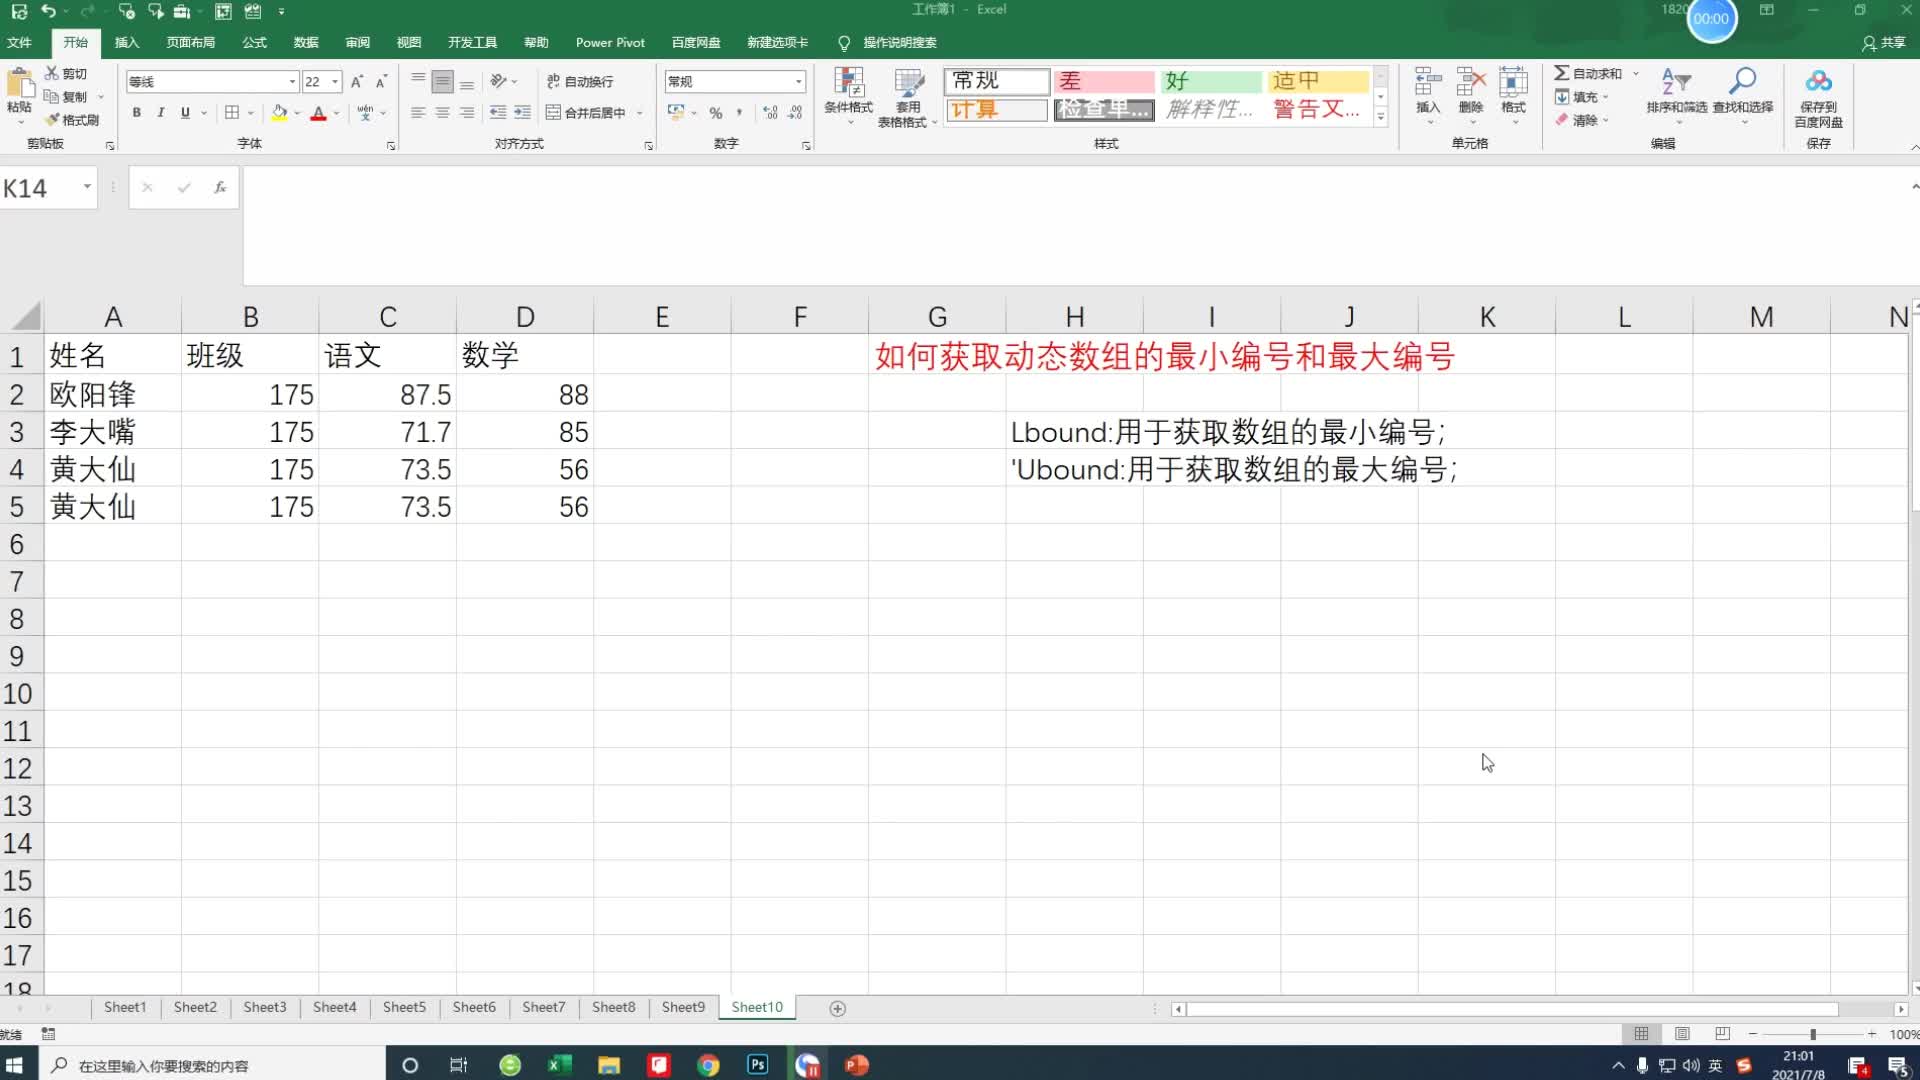Screen dimensions: 1920x1080
Task: Apply the red font color
Action: (318, 113)
